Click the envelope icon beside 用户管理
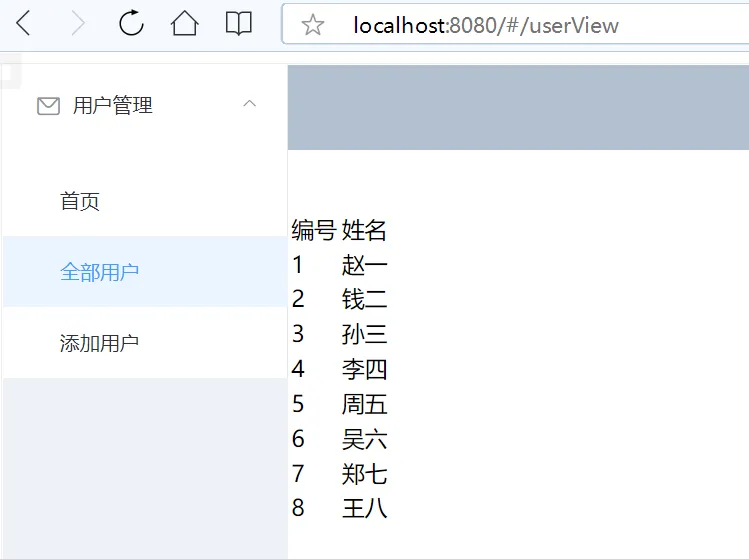 click(48, 106)
